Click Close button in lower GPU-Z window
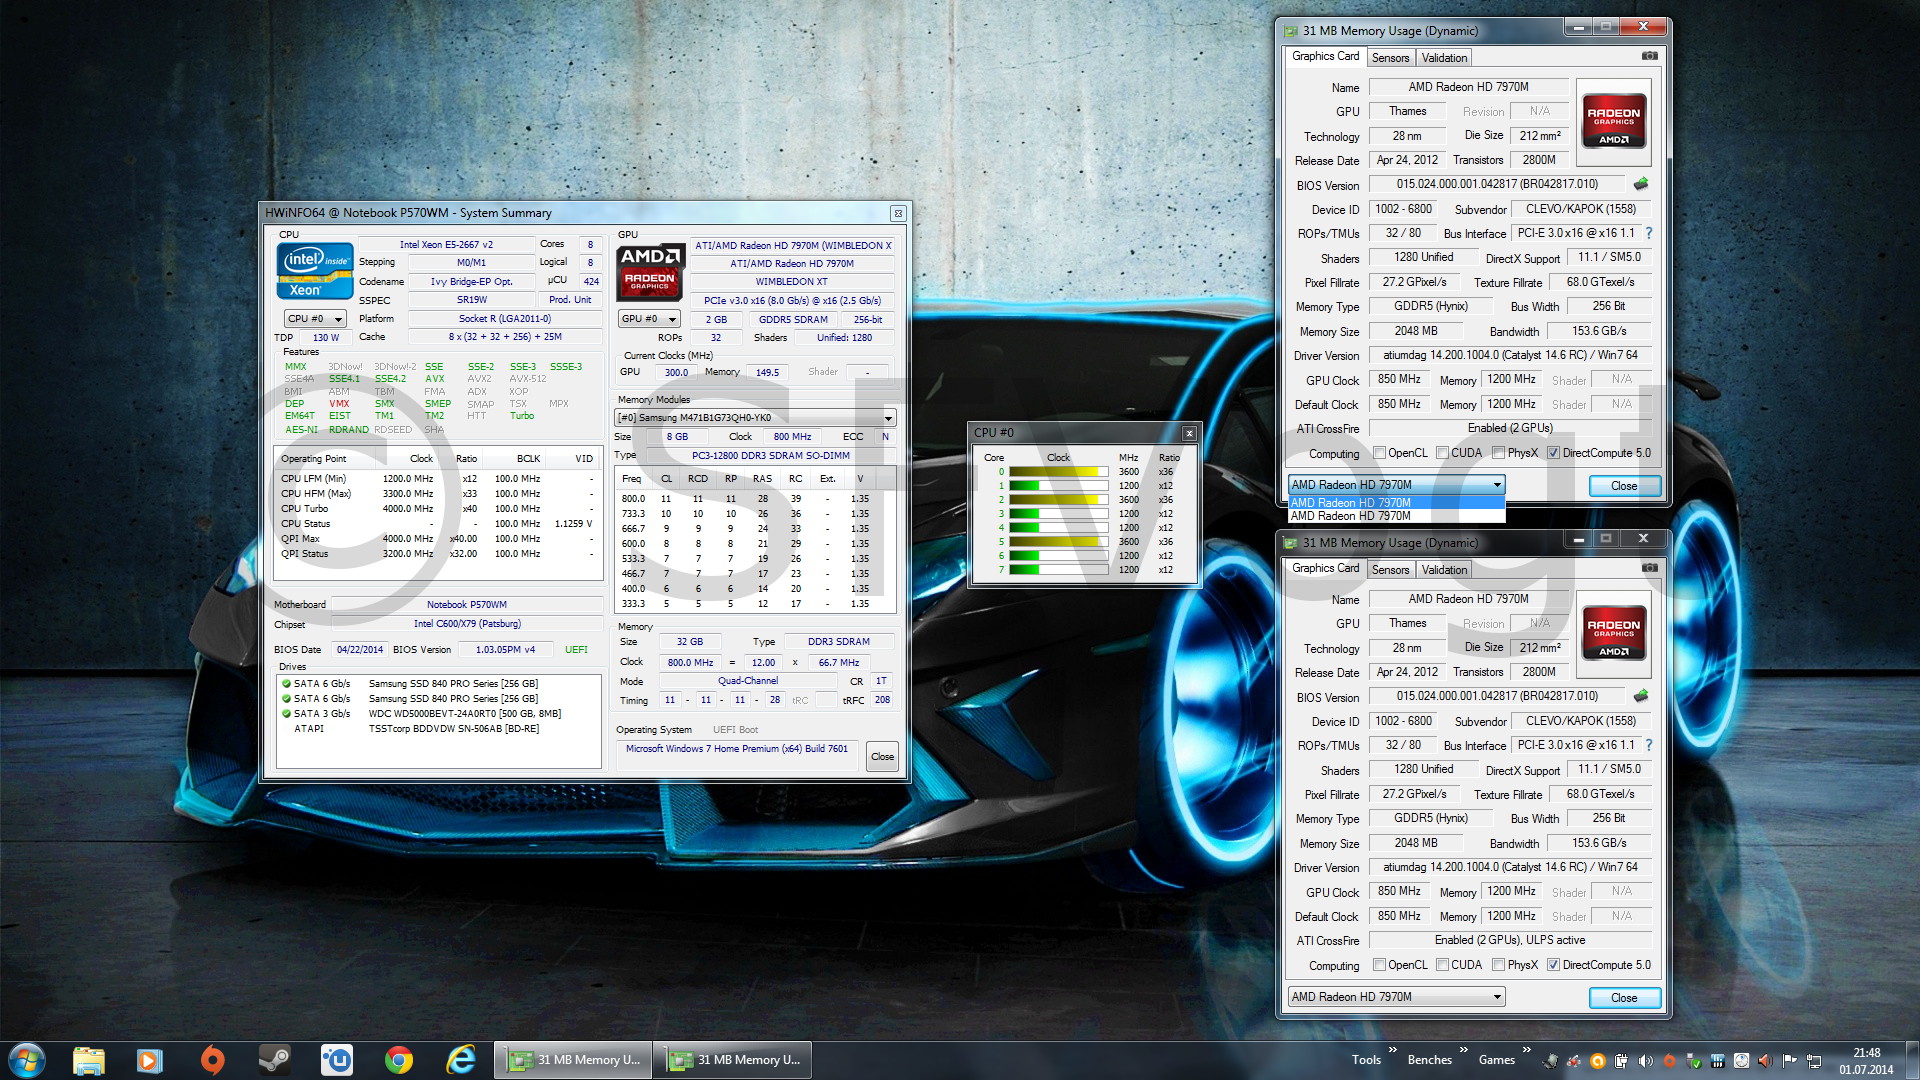The width and height of the screenshot is (1920, 1080). tap(1624, 998)
